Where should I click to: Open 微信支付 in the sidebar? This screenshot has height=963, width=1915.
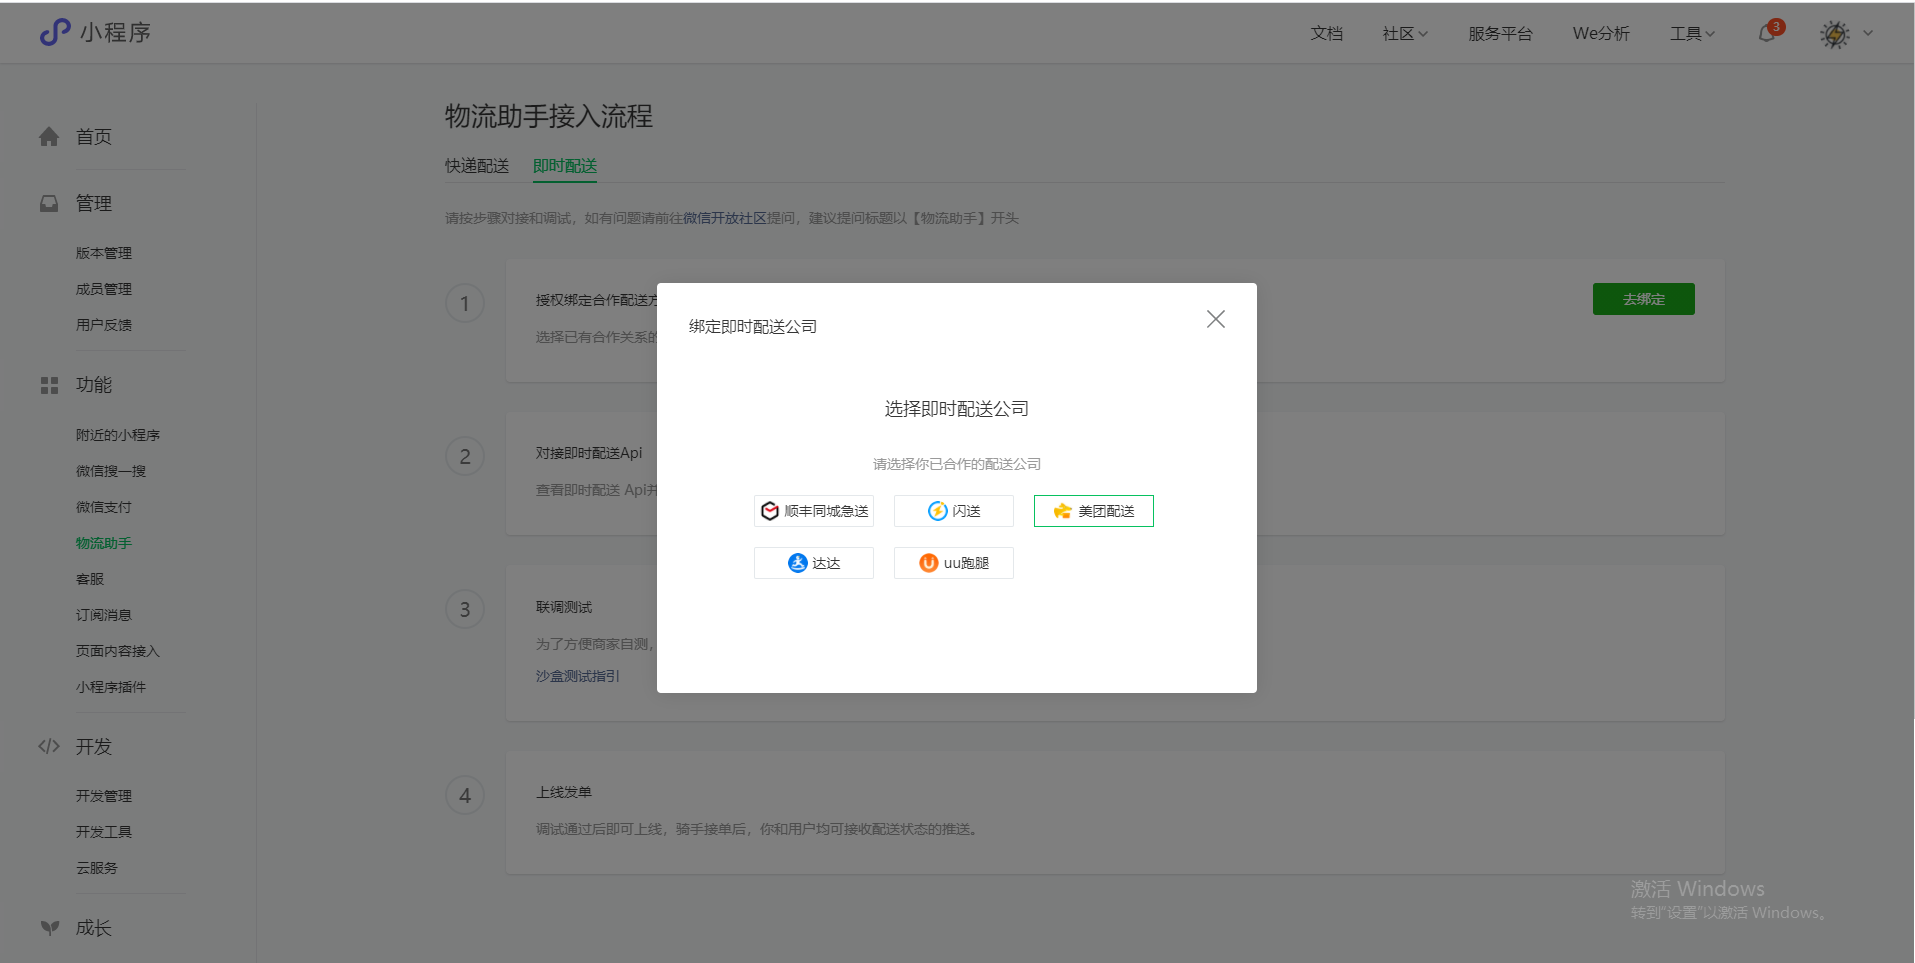point(104,507)
